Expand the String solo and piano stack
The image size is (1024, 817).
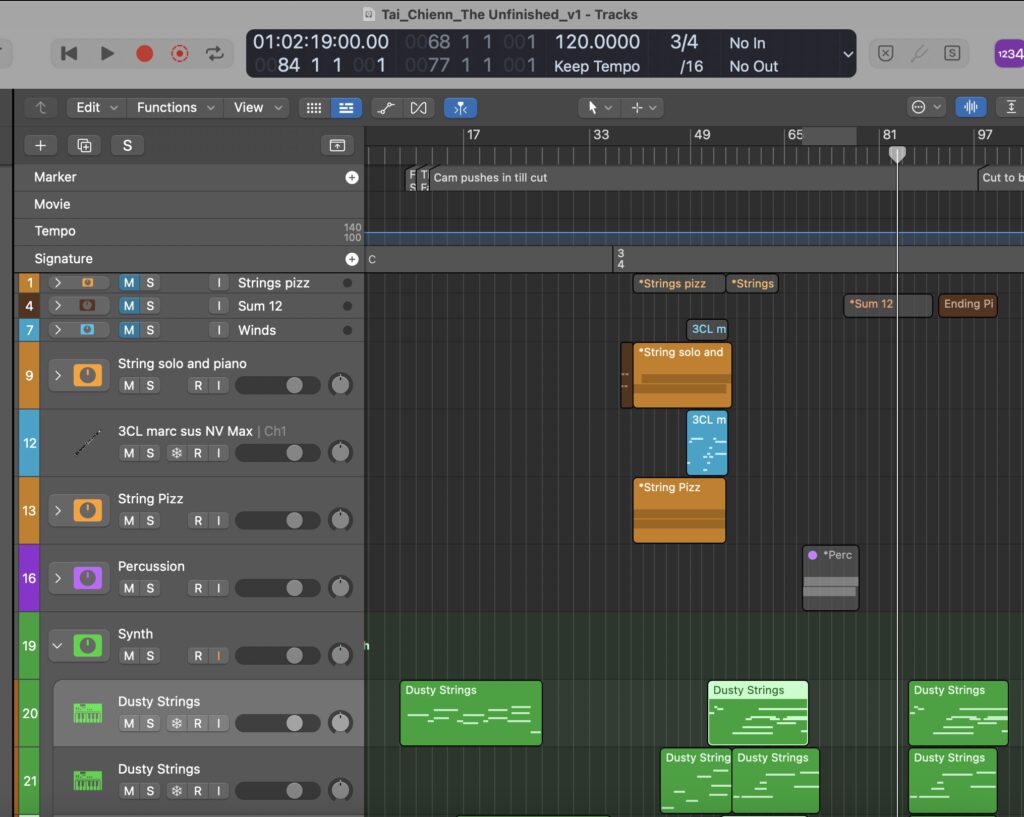point(57,375)
